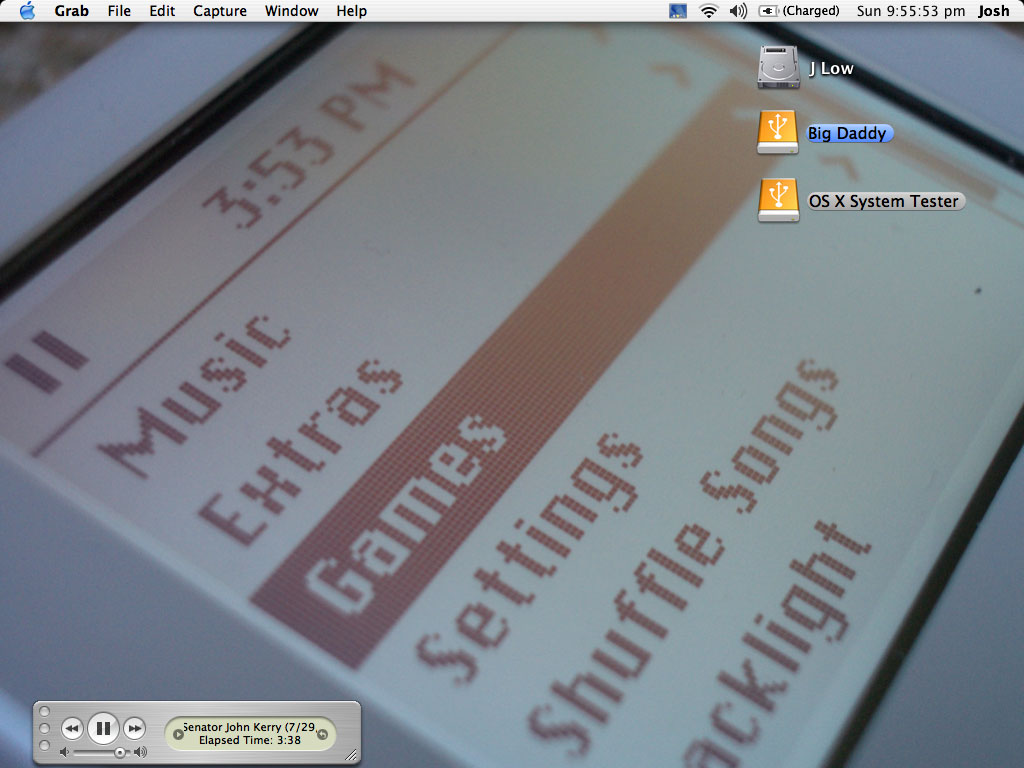Open the Capture menu

click(x=219, y=11)
